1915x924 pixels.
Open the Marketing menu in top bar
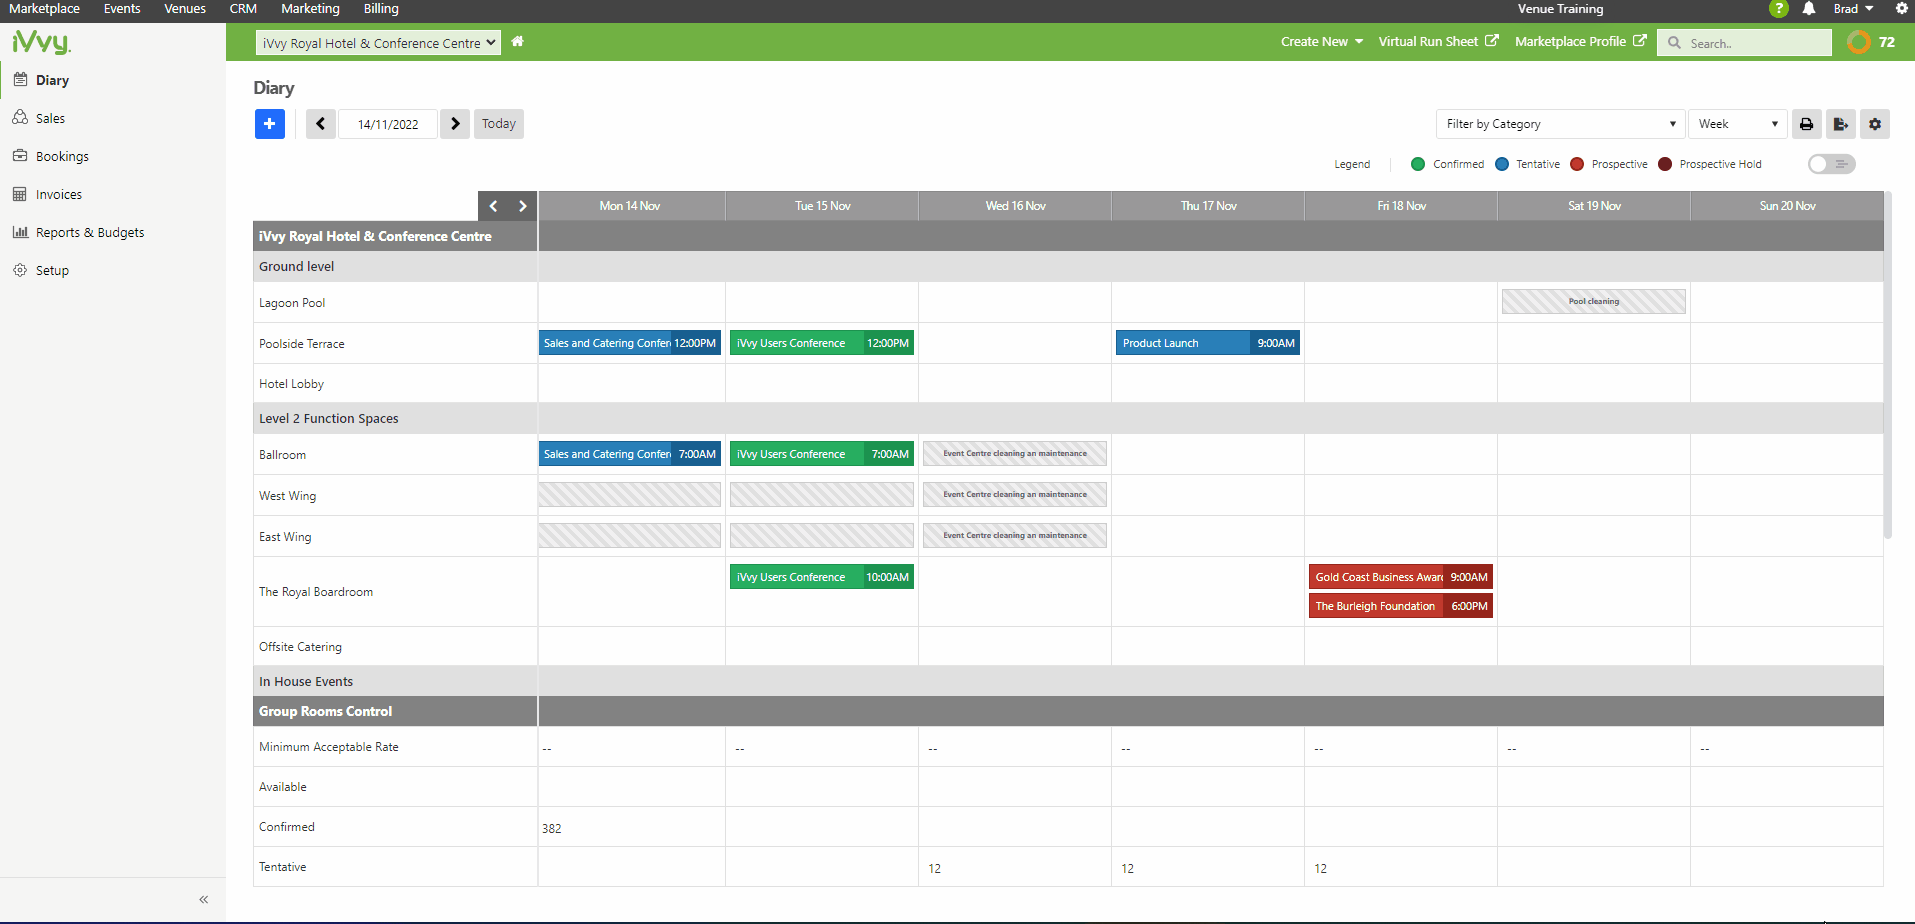click(x=310, y=9)
